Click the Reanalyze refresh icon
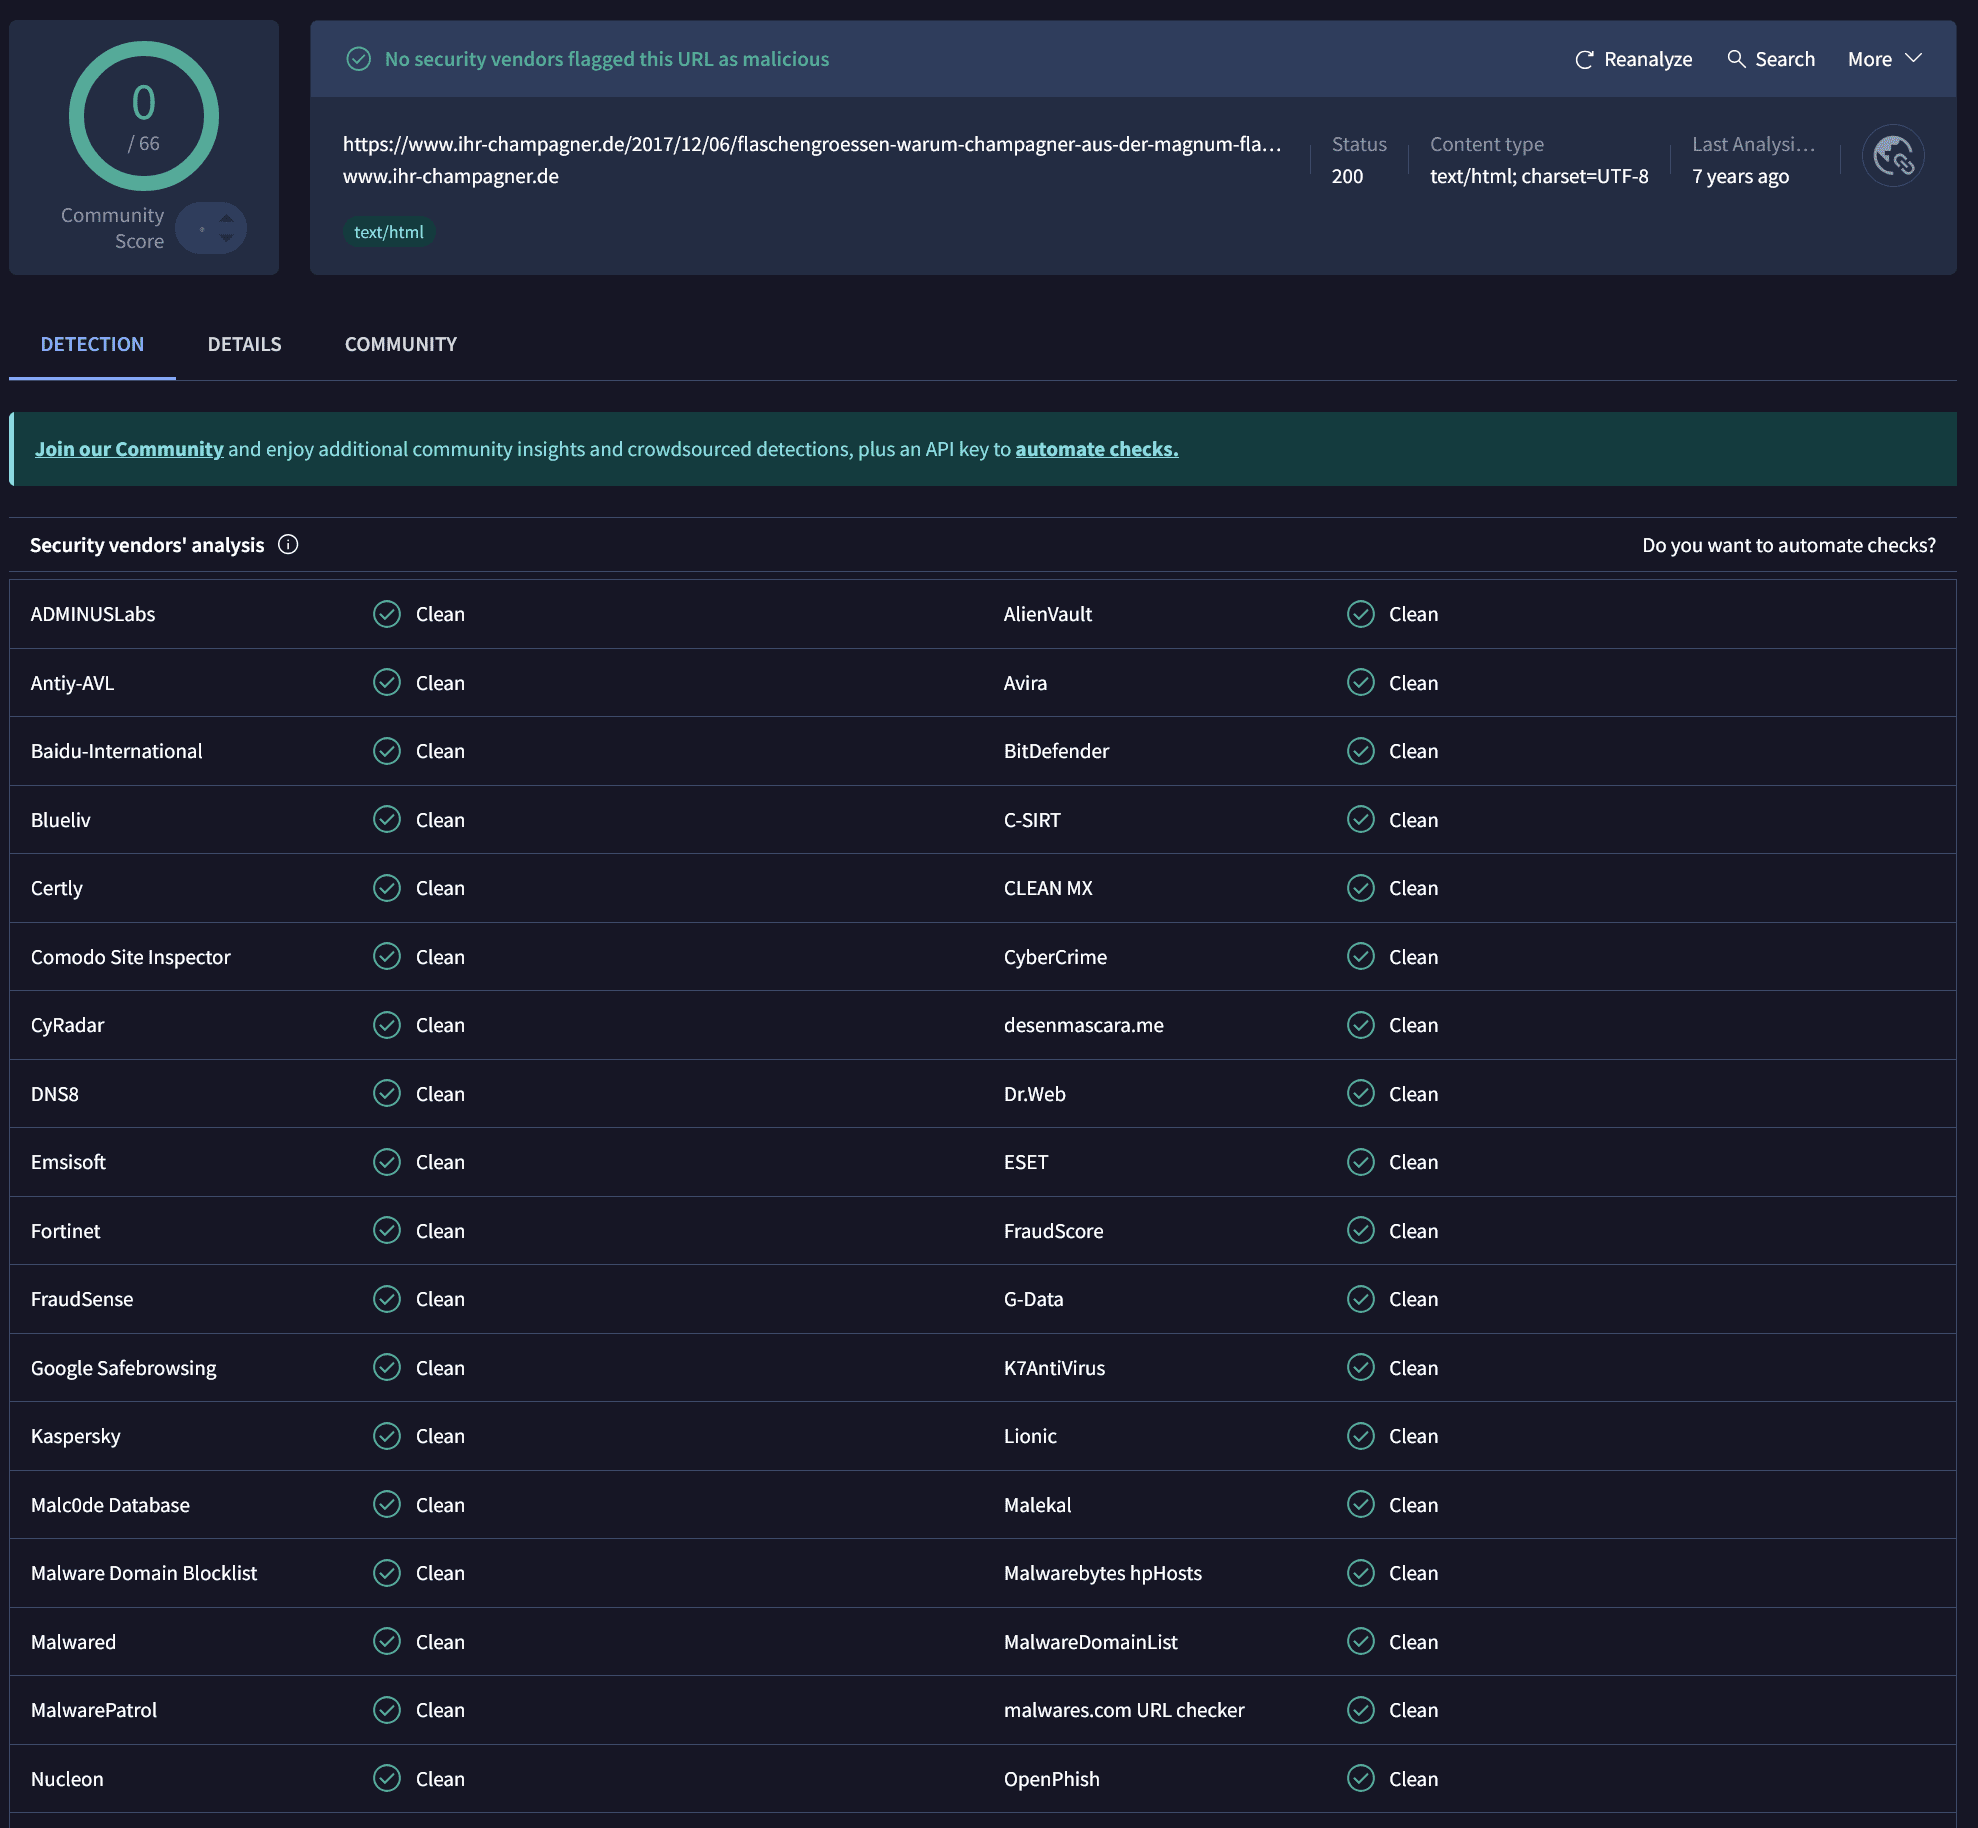Screen dimensions: 1978x1828 point(1584,59)
